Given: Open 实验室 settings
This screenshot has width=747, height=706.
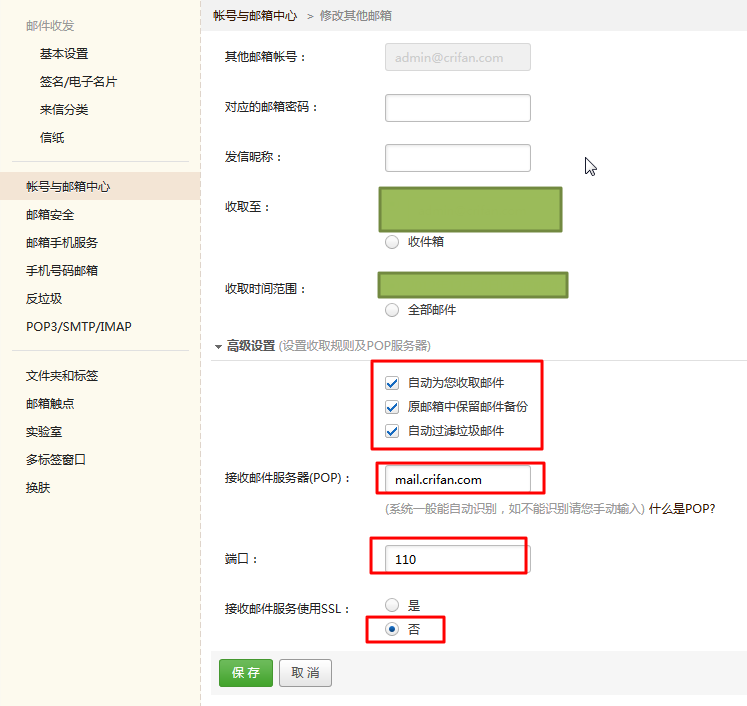Looking at the screenshot, I should click(x=44, y=432).
